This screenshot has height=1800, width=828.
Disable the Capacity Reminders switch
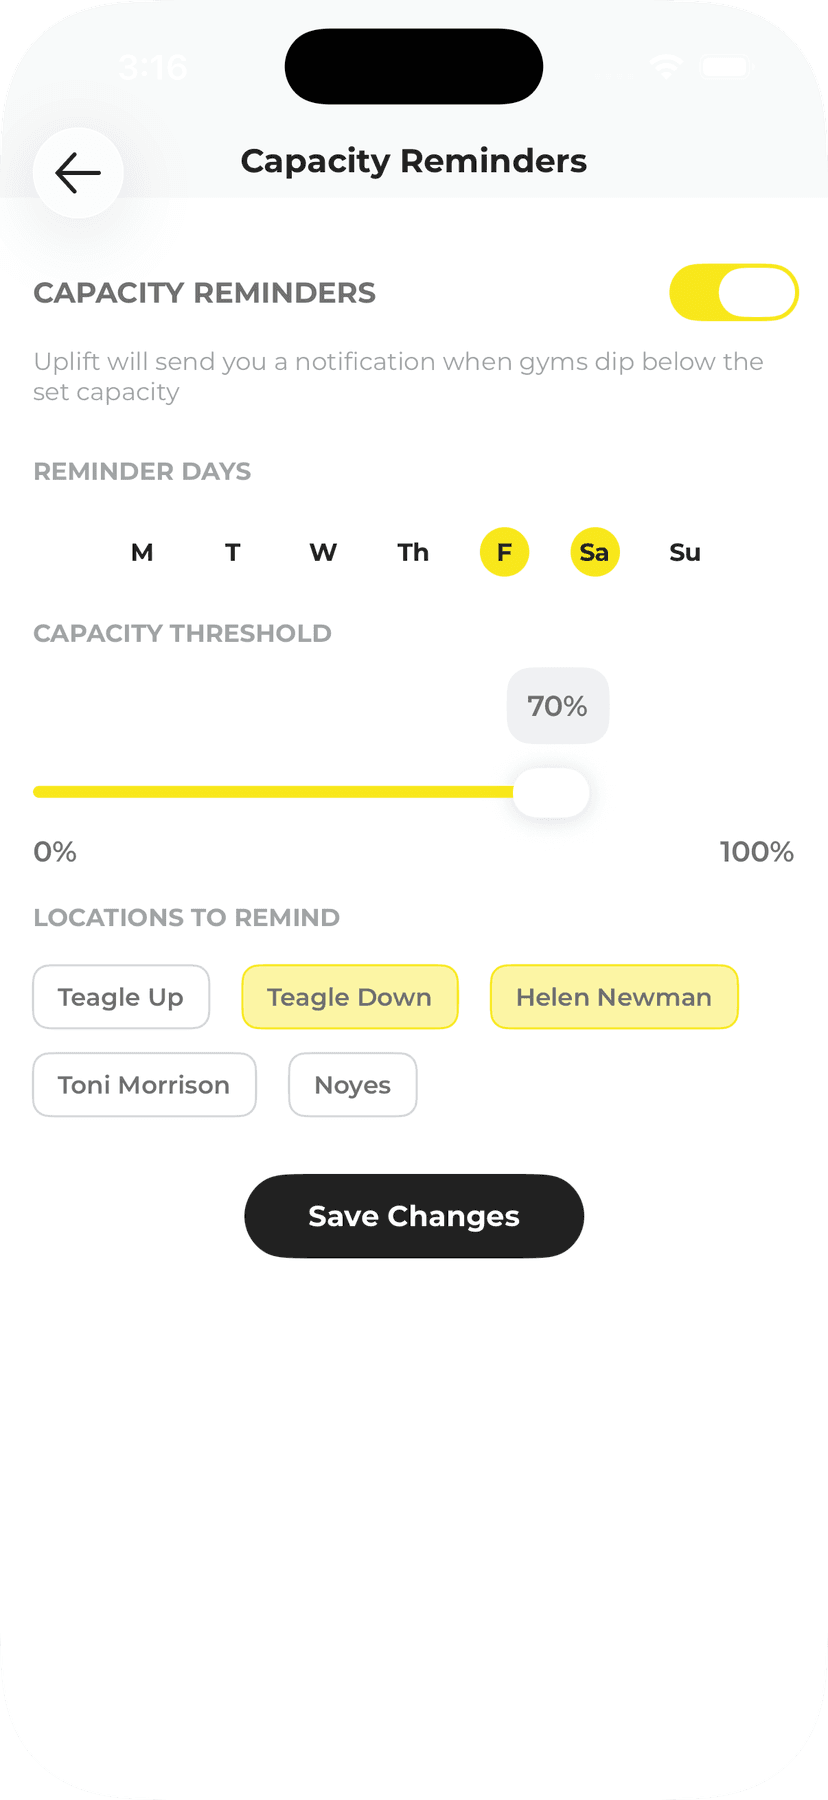[733, 292]
